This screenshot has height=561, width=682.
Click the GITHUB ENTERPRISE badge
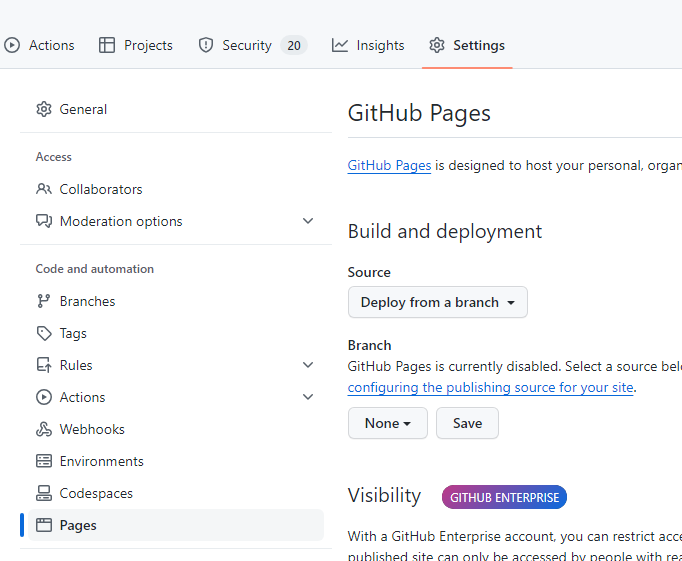pyautogui.click(x=504, y=497)
